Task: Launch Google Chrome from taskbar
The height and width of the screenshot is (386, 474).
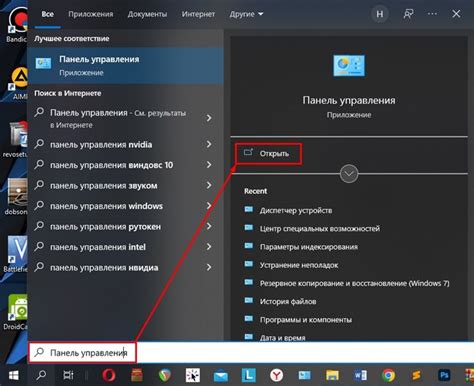Action: pyautogui.click(x=388, y=375)
